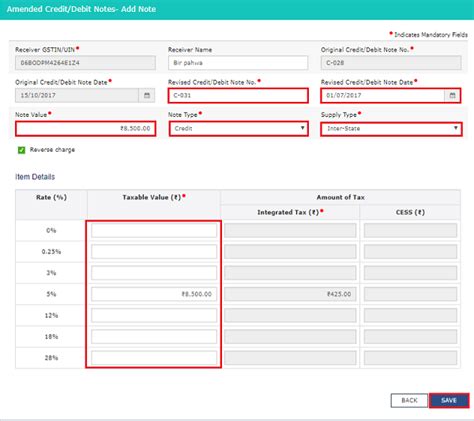This screenshot has height=421, width=474.
Task: Click the 18% rate label
Action: click(x=51, y=337)
